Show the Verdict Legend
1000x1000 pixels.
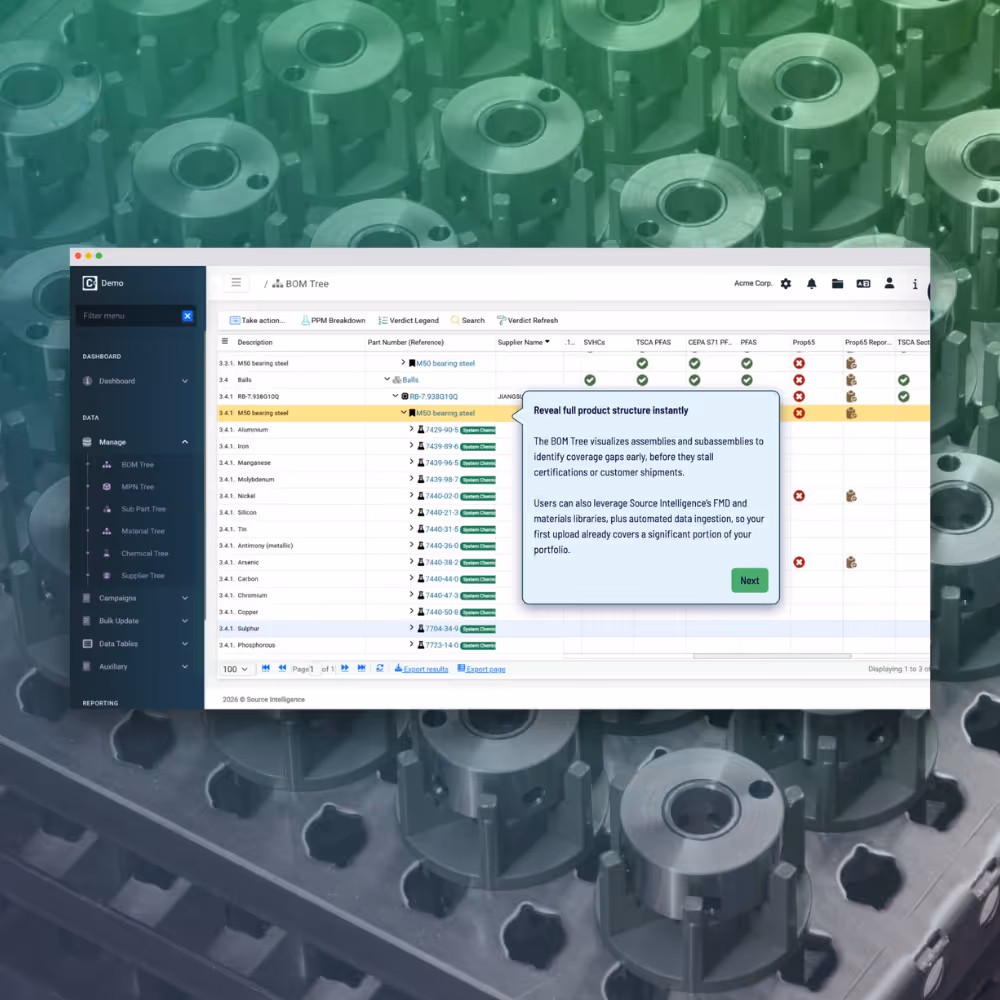click(x=409, y=320)
